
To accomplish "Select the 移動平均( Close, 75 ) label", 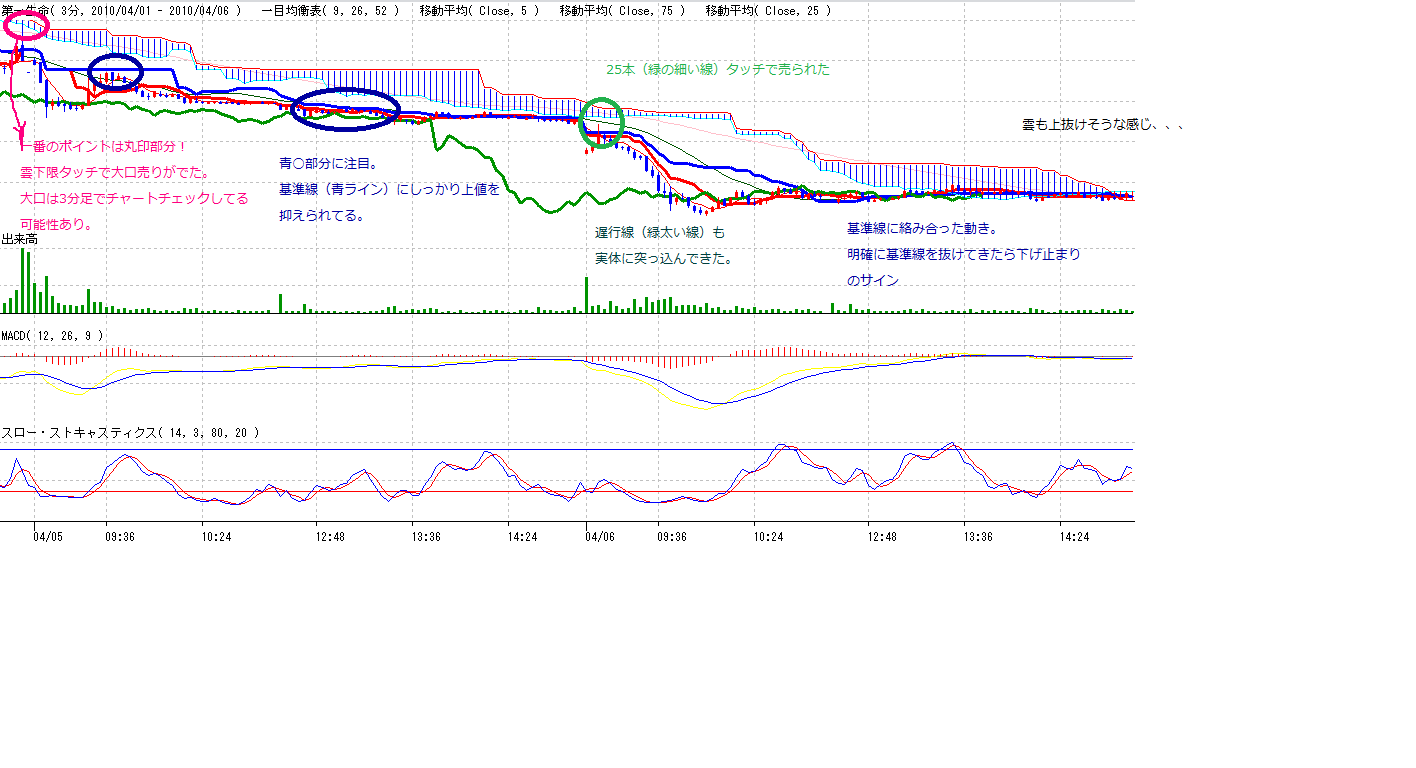I will click(x=622, y=10).
